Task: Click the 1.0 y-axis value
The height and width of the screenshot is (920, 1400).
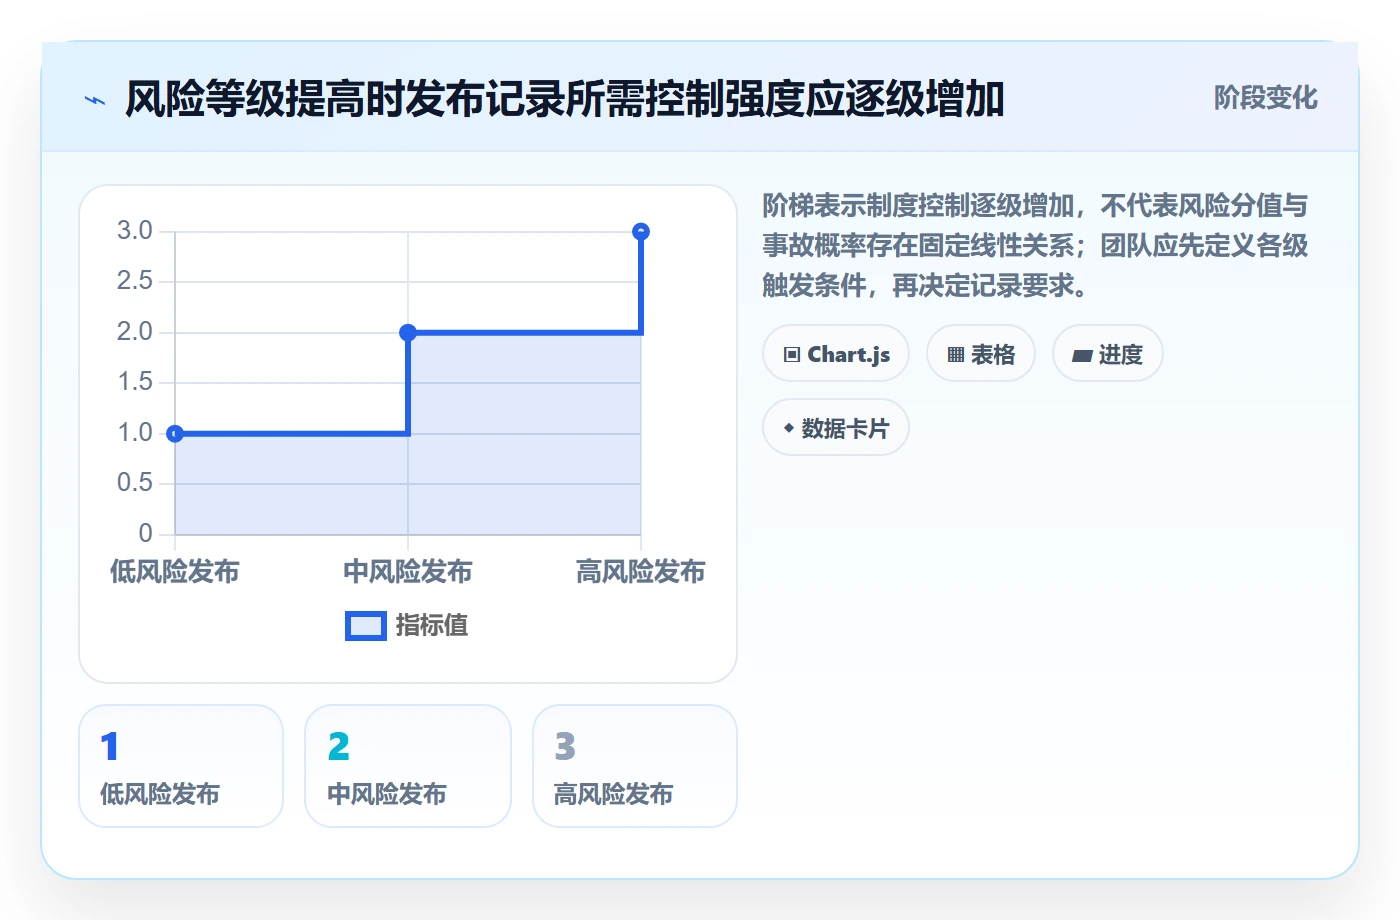Action: 135,433
